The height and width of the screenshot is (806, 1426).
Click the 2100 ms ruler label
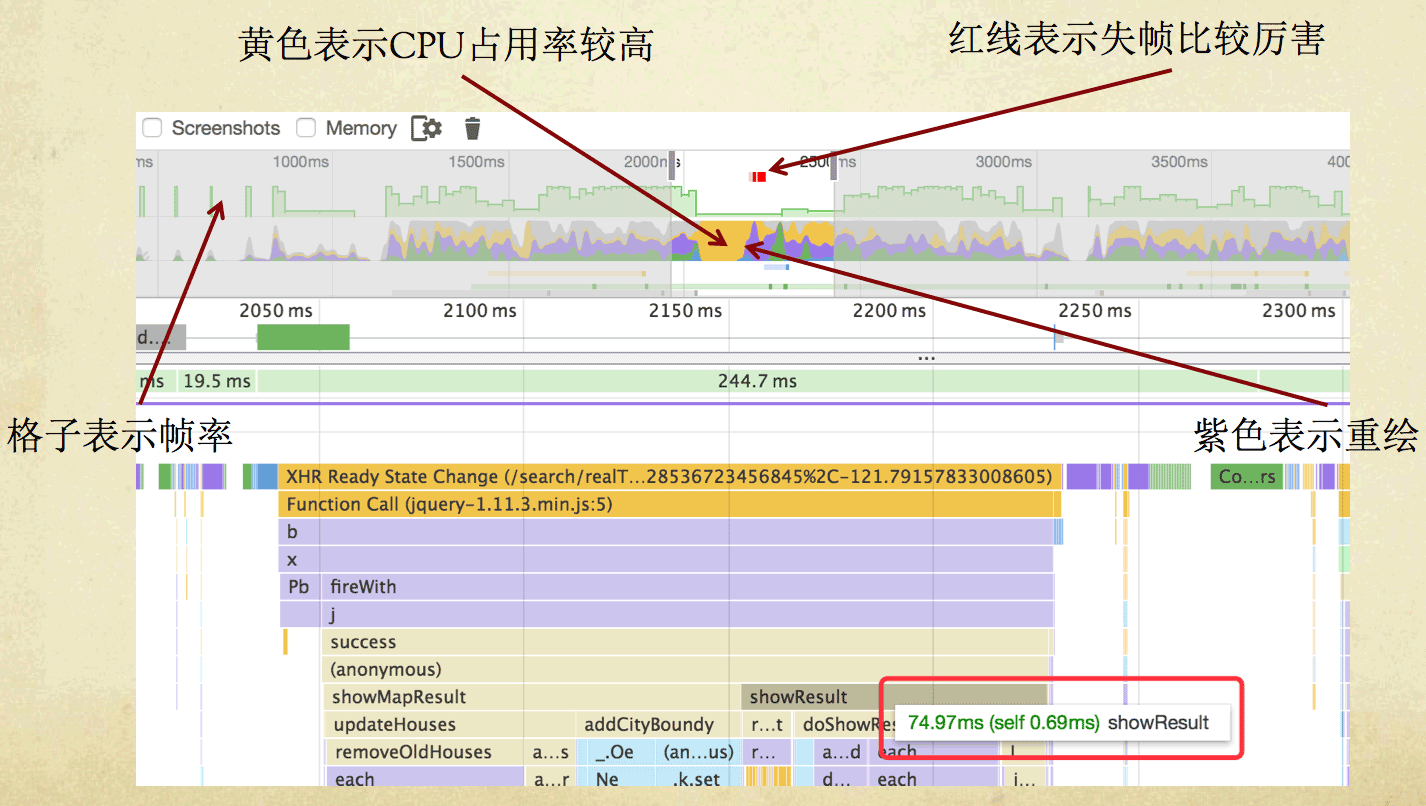(x=480, y=311)
